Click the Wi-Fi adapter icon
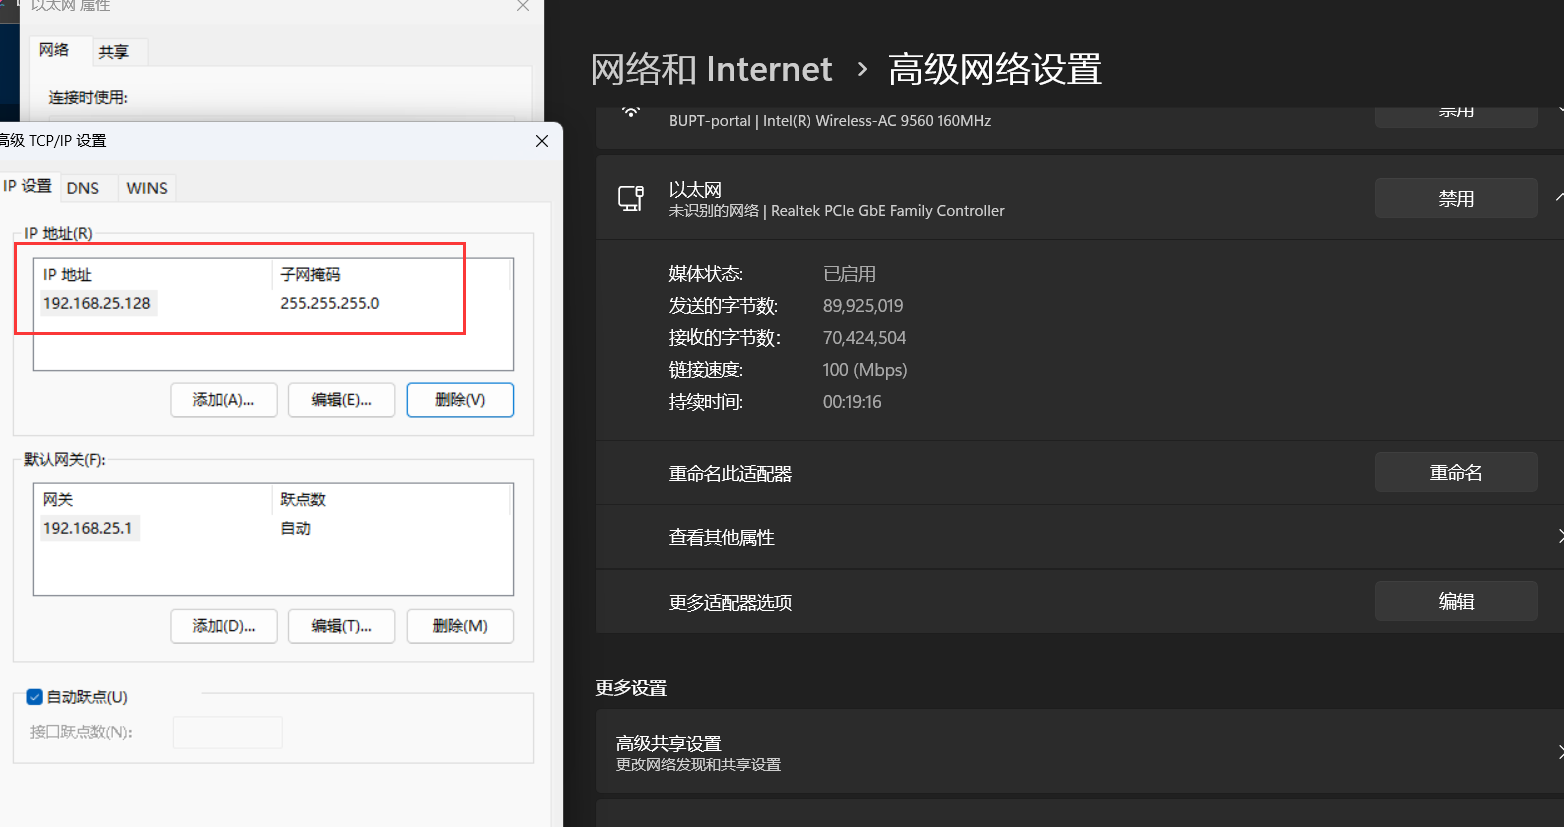This screenshot has width=1564, height=827. click(x=631, y=112)
